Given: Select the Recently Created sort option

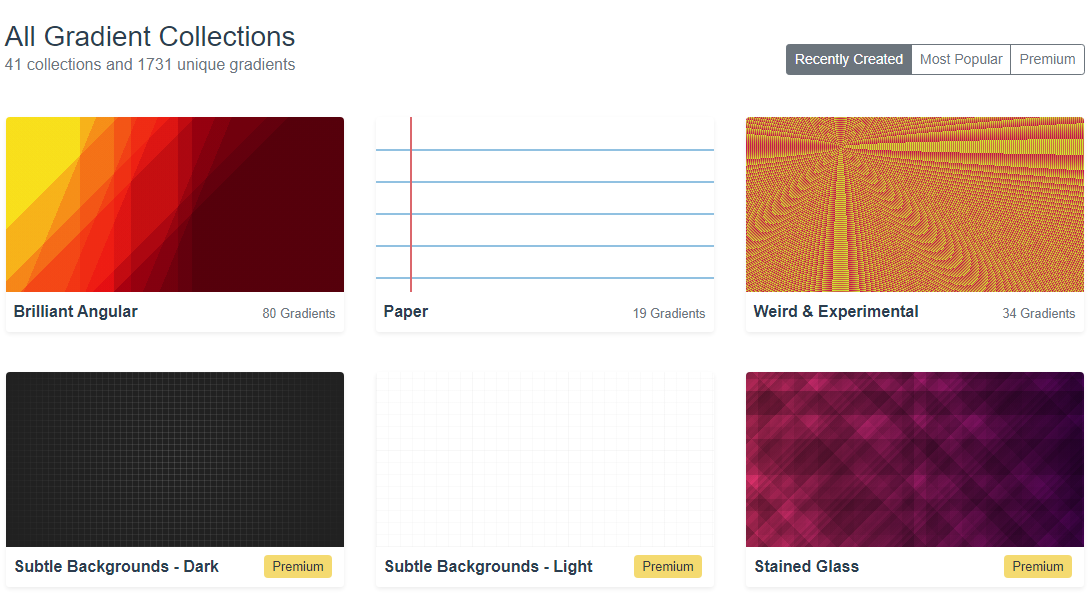Looking at the screenshot, I should (x=848, y=59).
